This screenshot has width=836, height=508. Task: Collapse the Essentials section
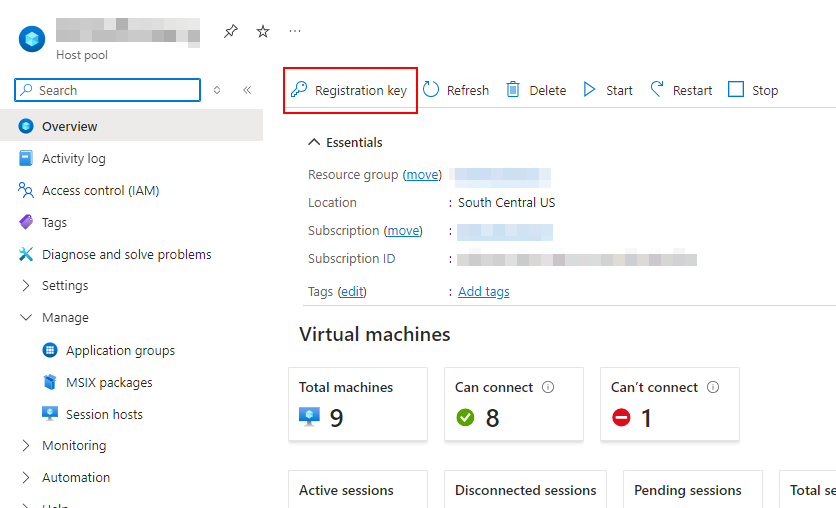click(x=314, y=142)
